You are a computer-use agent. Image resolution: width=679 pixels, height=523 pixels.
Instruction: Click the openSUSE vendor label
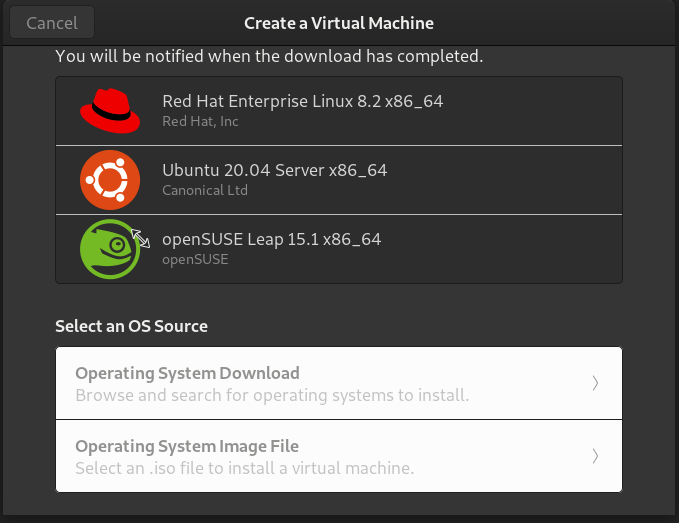195,259
